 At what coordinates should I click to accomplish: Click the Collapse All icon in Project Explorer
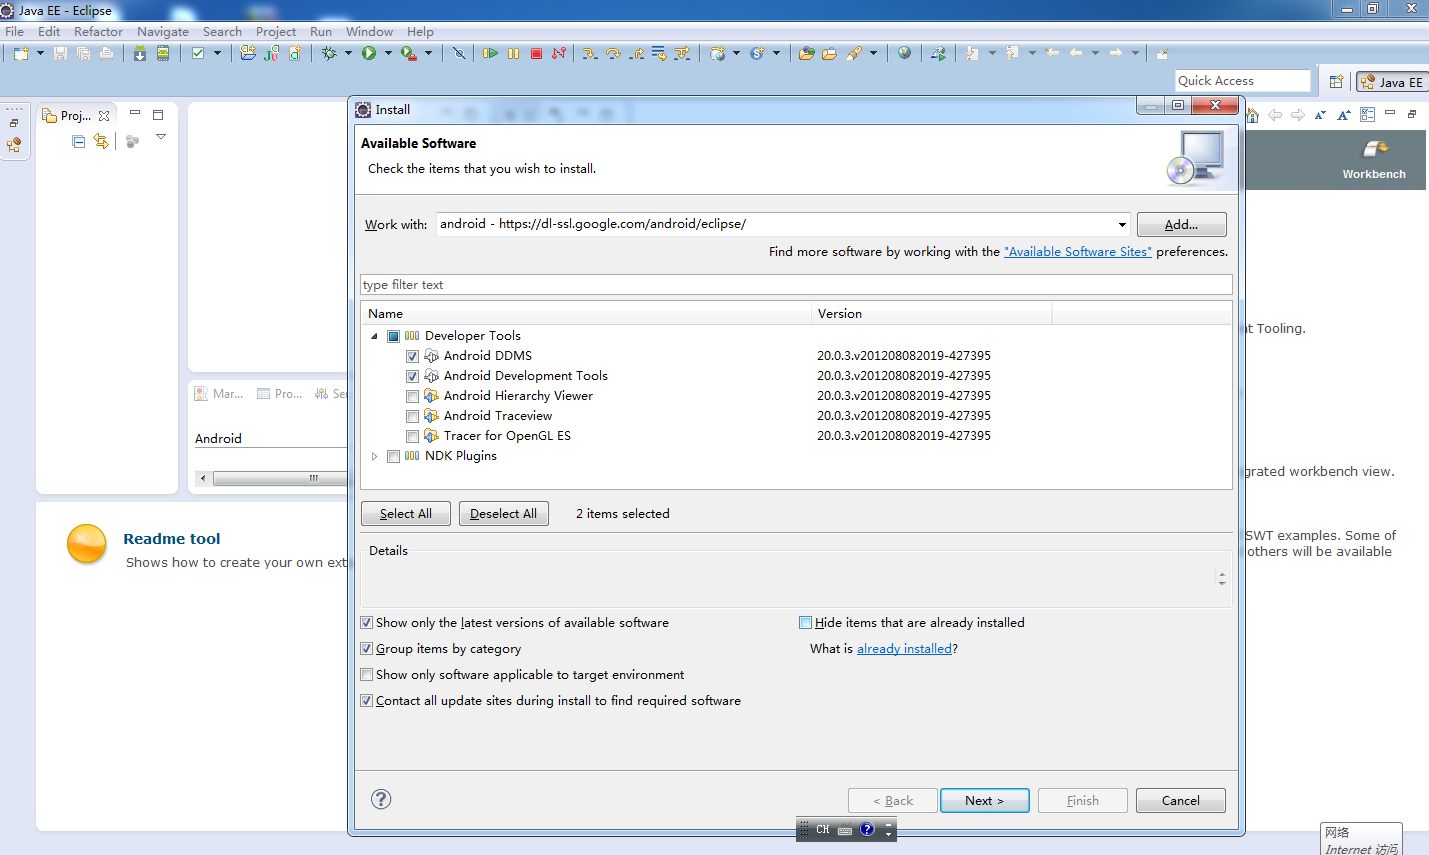tap(79, 142)
